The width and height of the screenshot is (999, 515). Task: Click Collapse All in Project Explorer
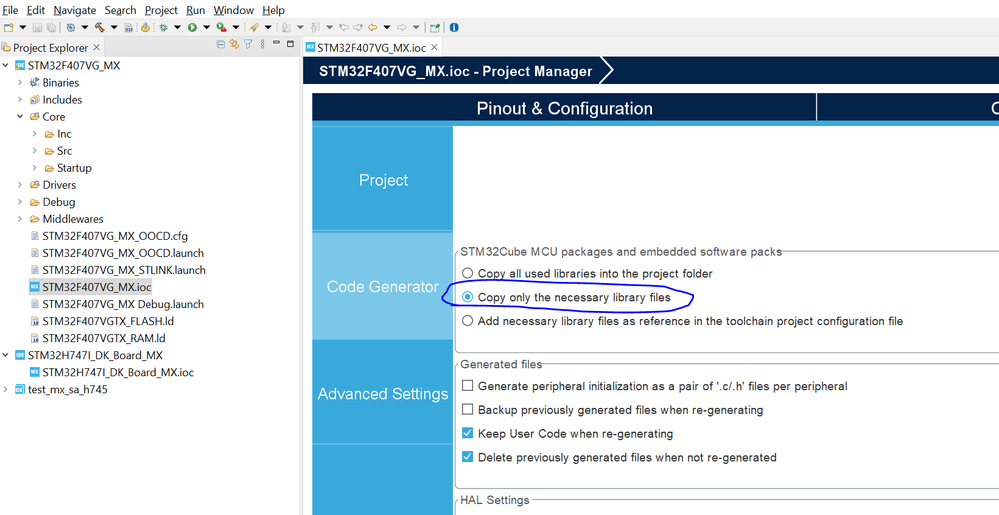pyautogui.click(x=220, y=44)
